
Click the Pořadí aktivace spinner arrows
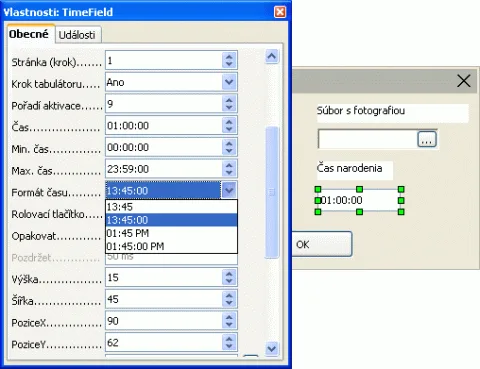coord(229,104)
